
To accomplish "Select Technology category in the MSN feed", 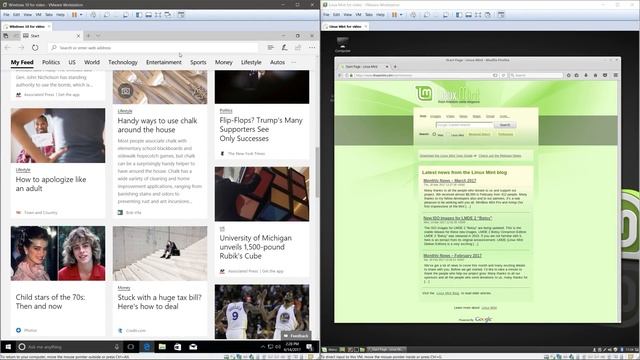I will [123, 62].
